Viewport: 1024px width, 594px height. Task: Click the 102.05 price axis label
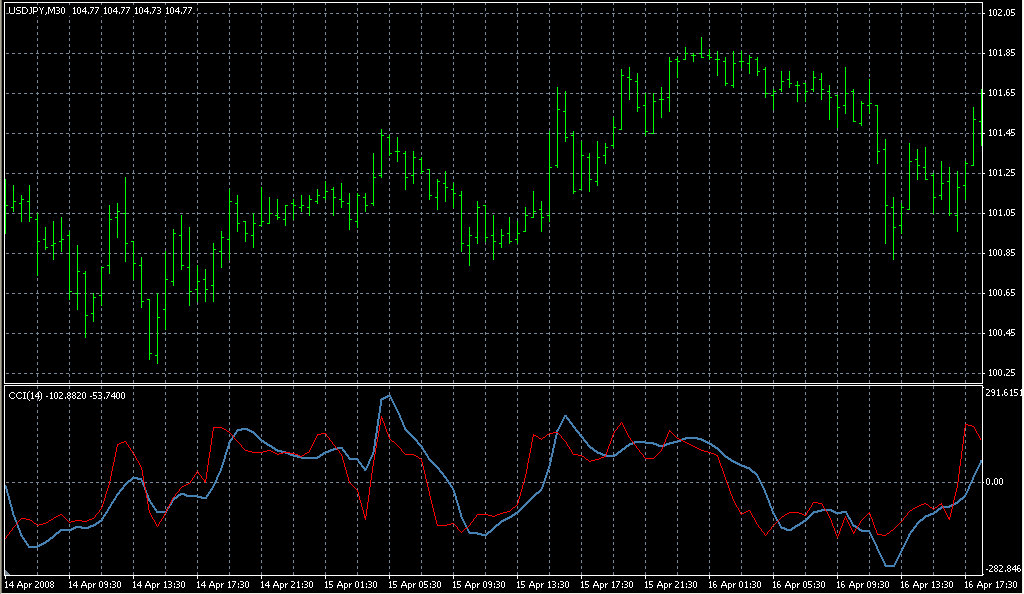1002,13
